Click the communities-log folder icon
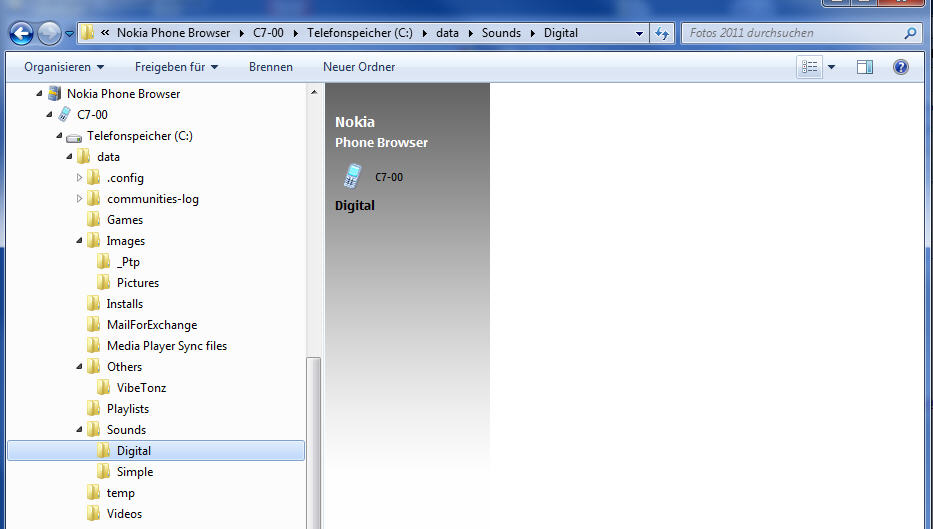Image resolution: width=933 pixels, height=529 pixels. coord(93,198)
